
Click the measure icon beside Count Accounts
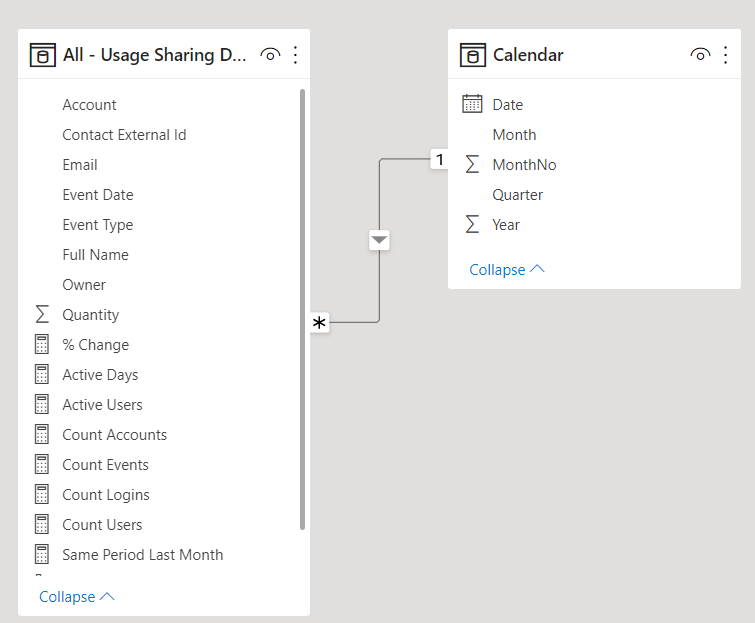(42, 434)
